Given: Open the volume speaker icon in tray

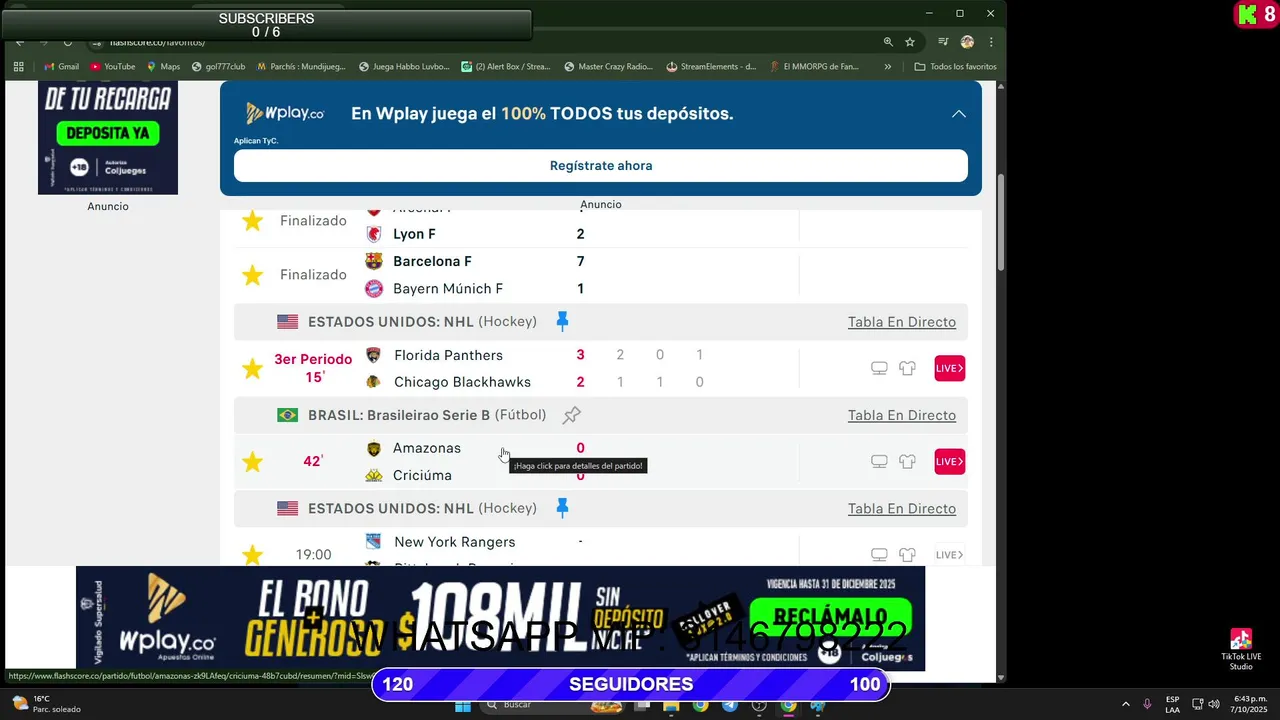Looking at the screenshot, I should [x=1214, y=704].
